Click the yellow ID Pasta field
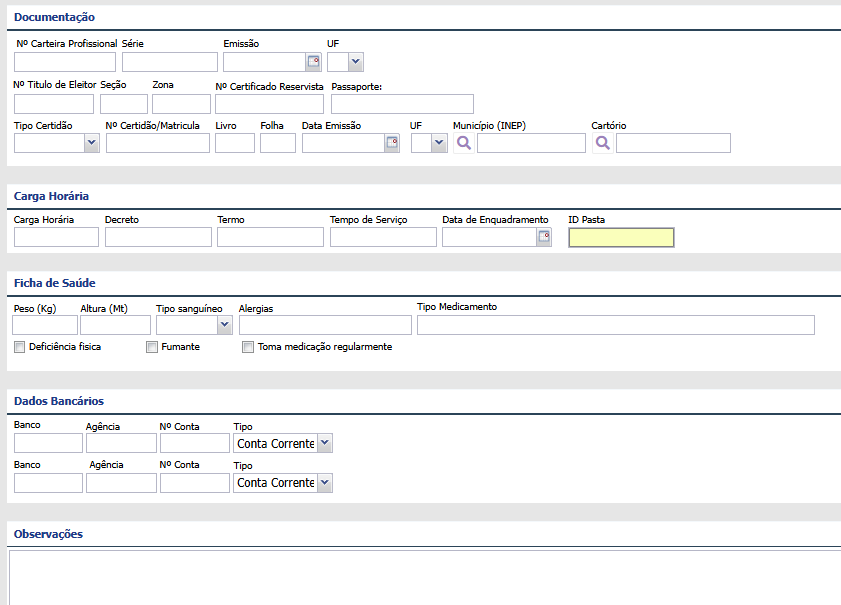 pos(621,238)
